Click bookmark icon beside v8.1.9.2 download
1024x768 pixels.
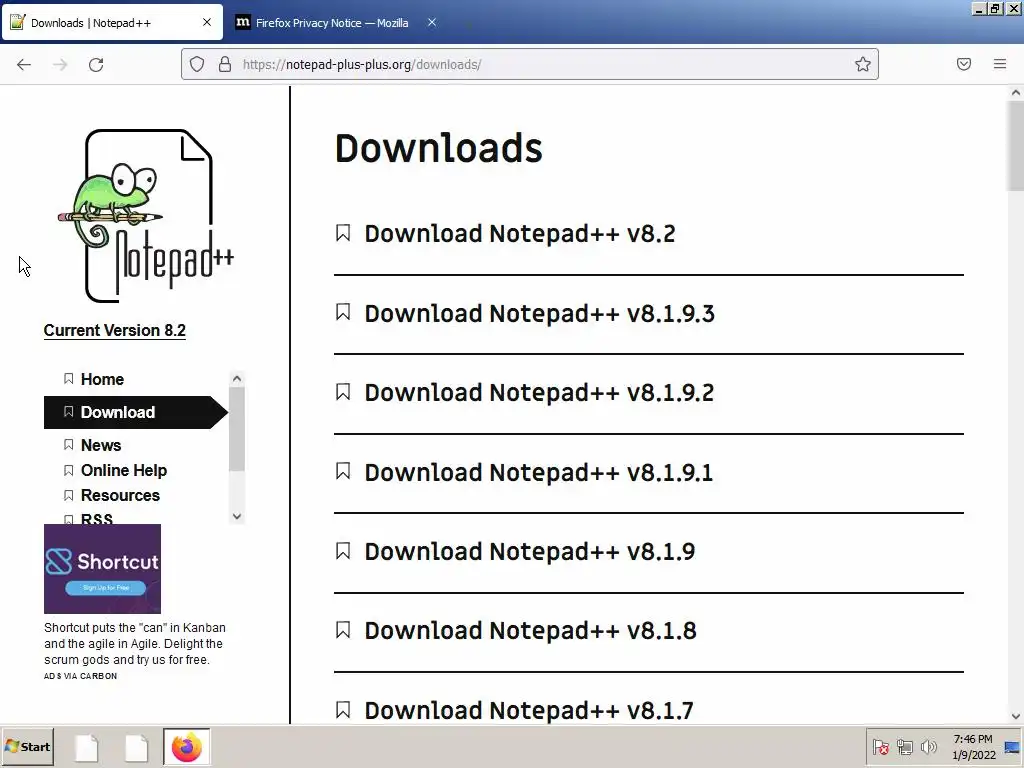click(343, 392)
